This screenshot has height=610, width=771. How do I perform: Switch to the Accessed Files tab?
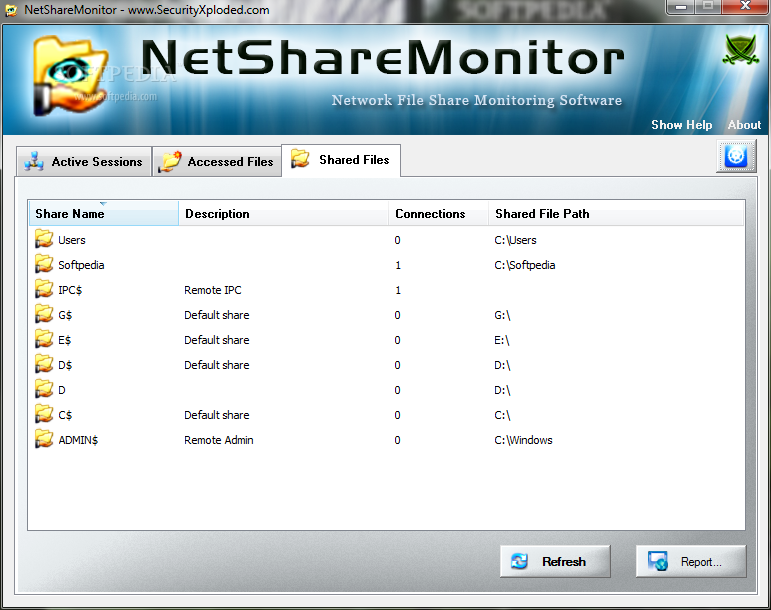pos(217,161)
